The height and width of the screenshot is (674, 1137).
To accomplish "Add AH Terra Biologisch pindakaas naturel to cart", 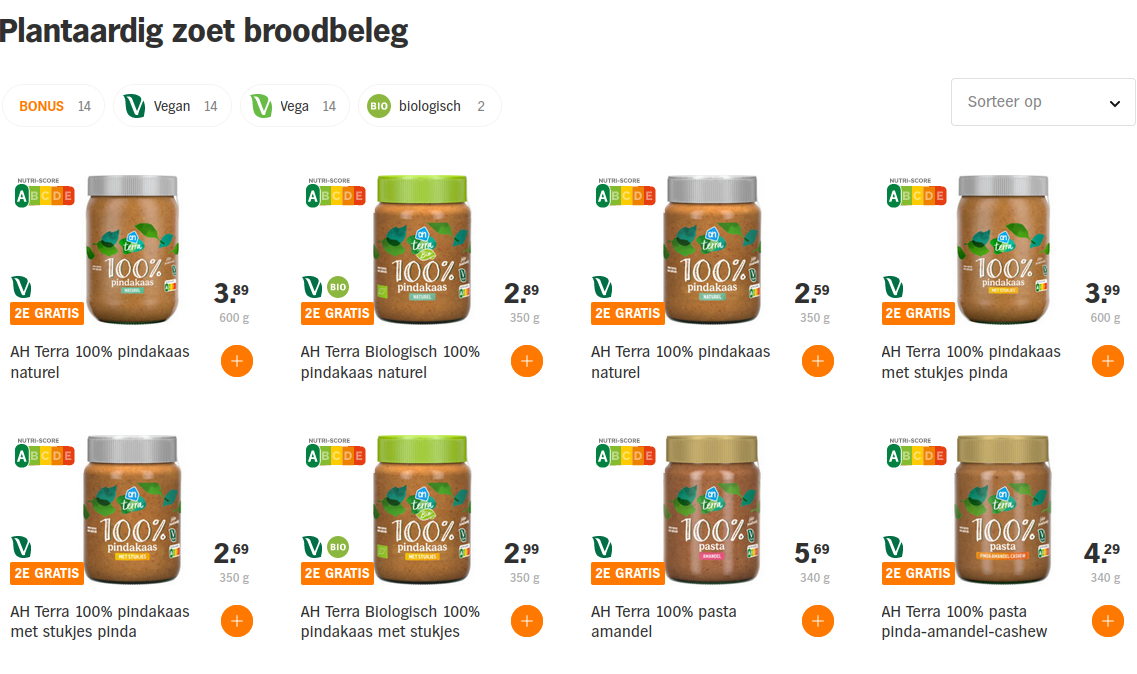I will coord(527,361).
